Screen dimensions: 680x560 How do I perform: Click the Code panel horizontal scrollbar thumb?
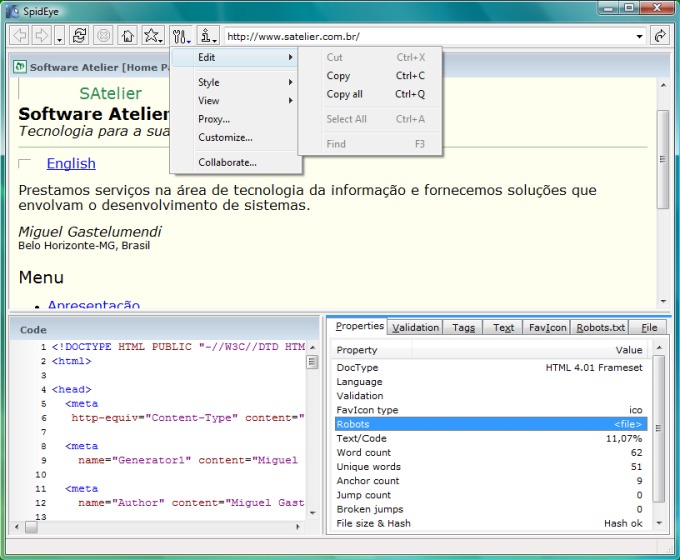(x=31, y=527)
